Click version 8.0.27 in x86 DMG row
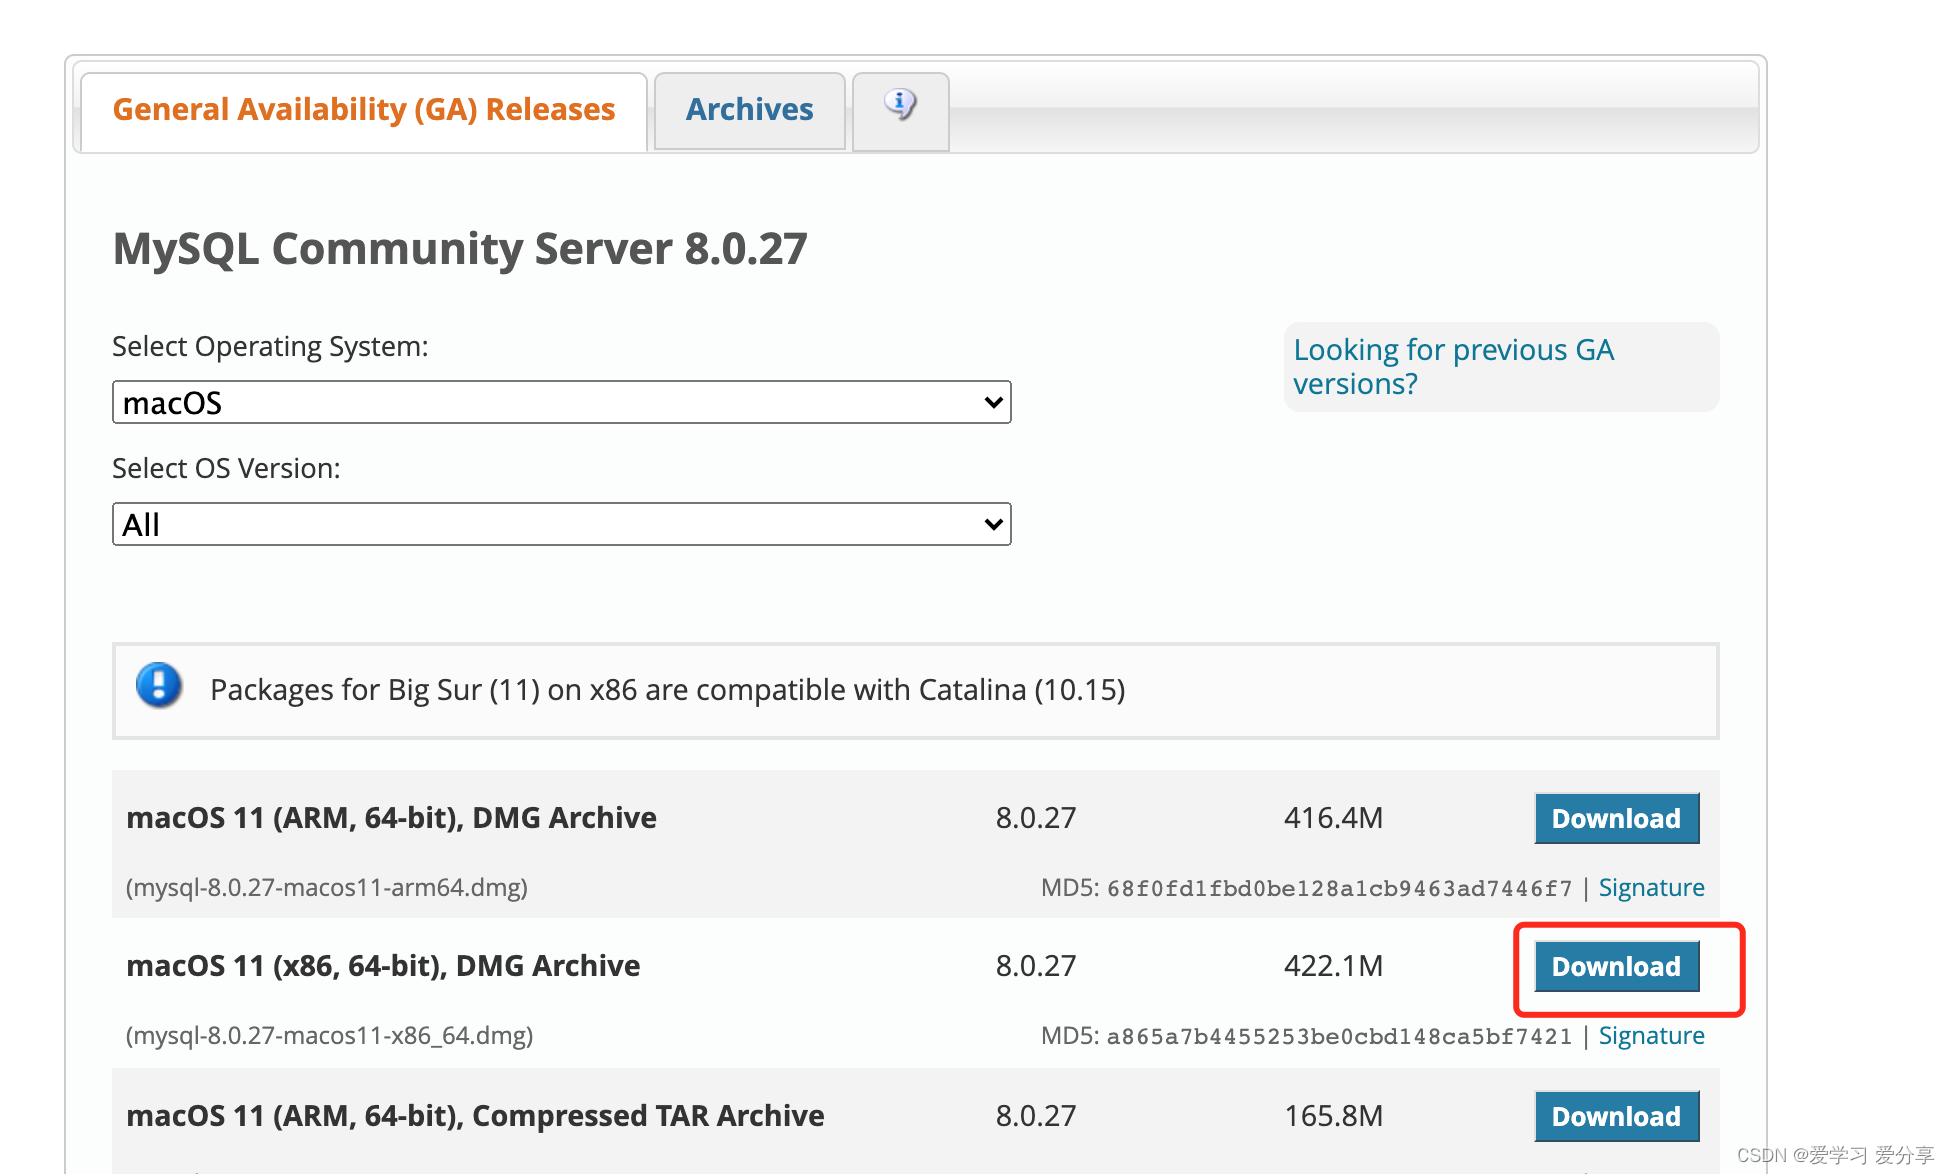This screenshot has height=1174, width=1950. tap(1036, 966)
